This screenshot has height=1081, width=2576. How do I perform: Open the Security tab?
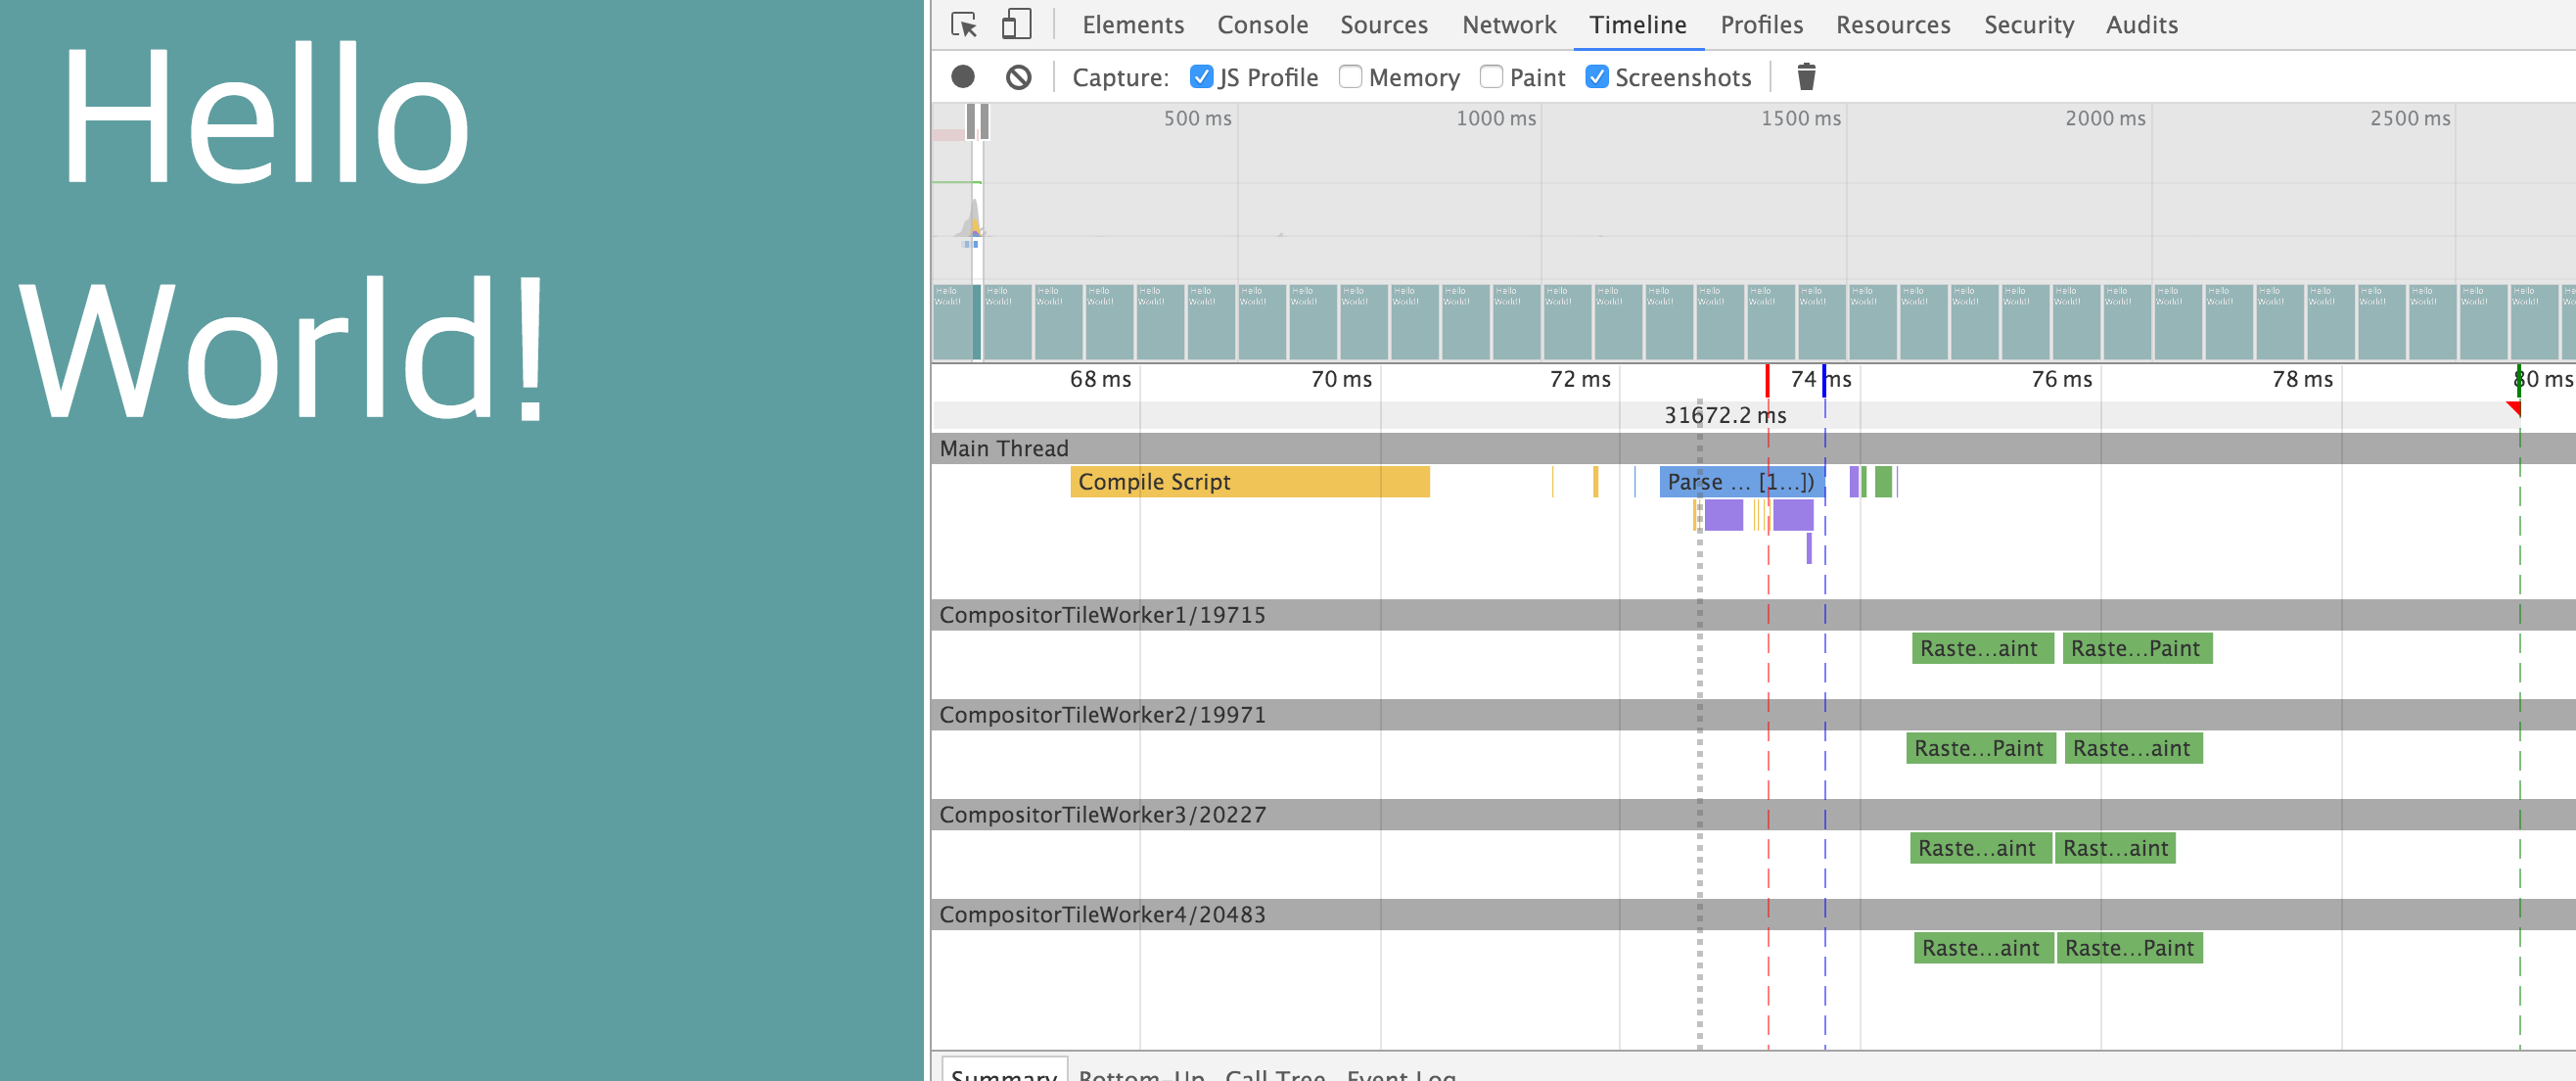tap(2029, 25)
